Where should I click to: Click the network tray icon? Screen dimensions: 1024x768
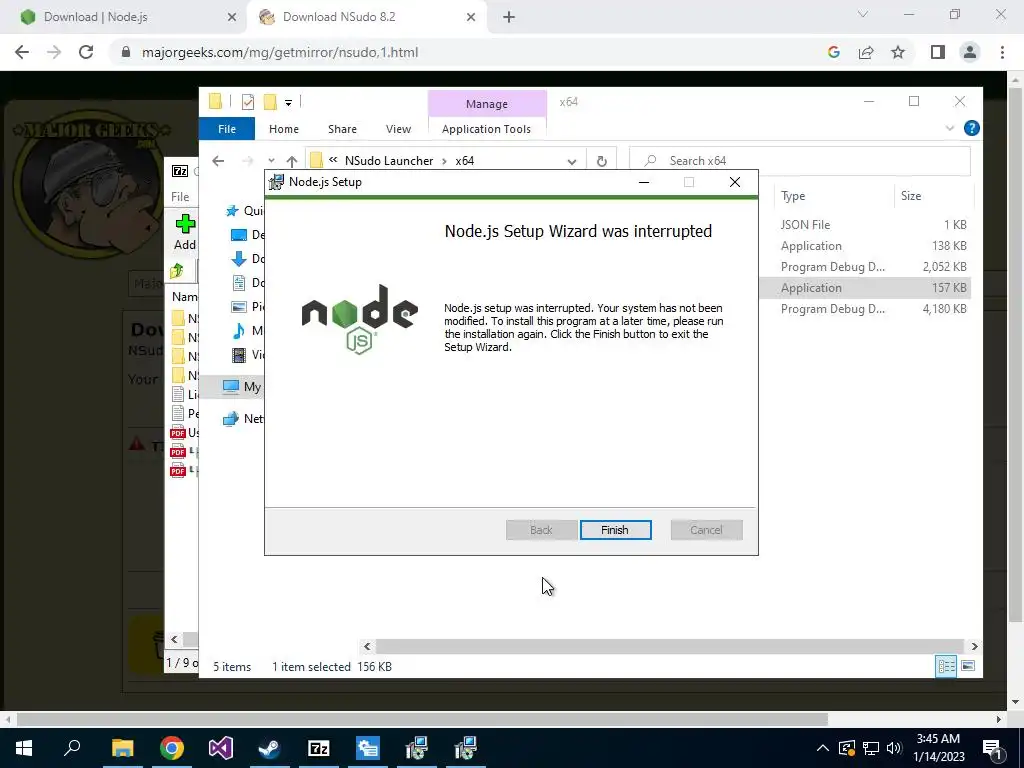[871, 748]
